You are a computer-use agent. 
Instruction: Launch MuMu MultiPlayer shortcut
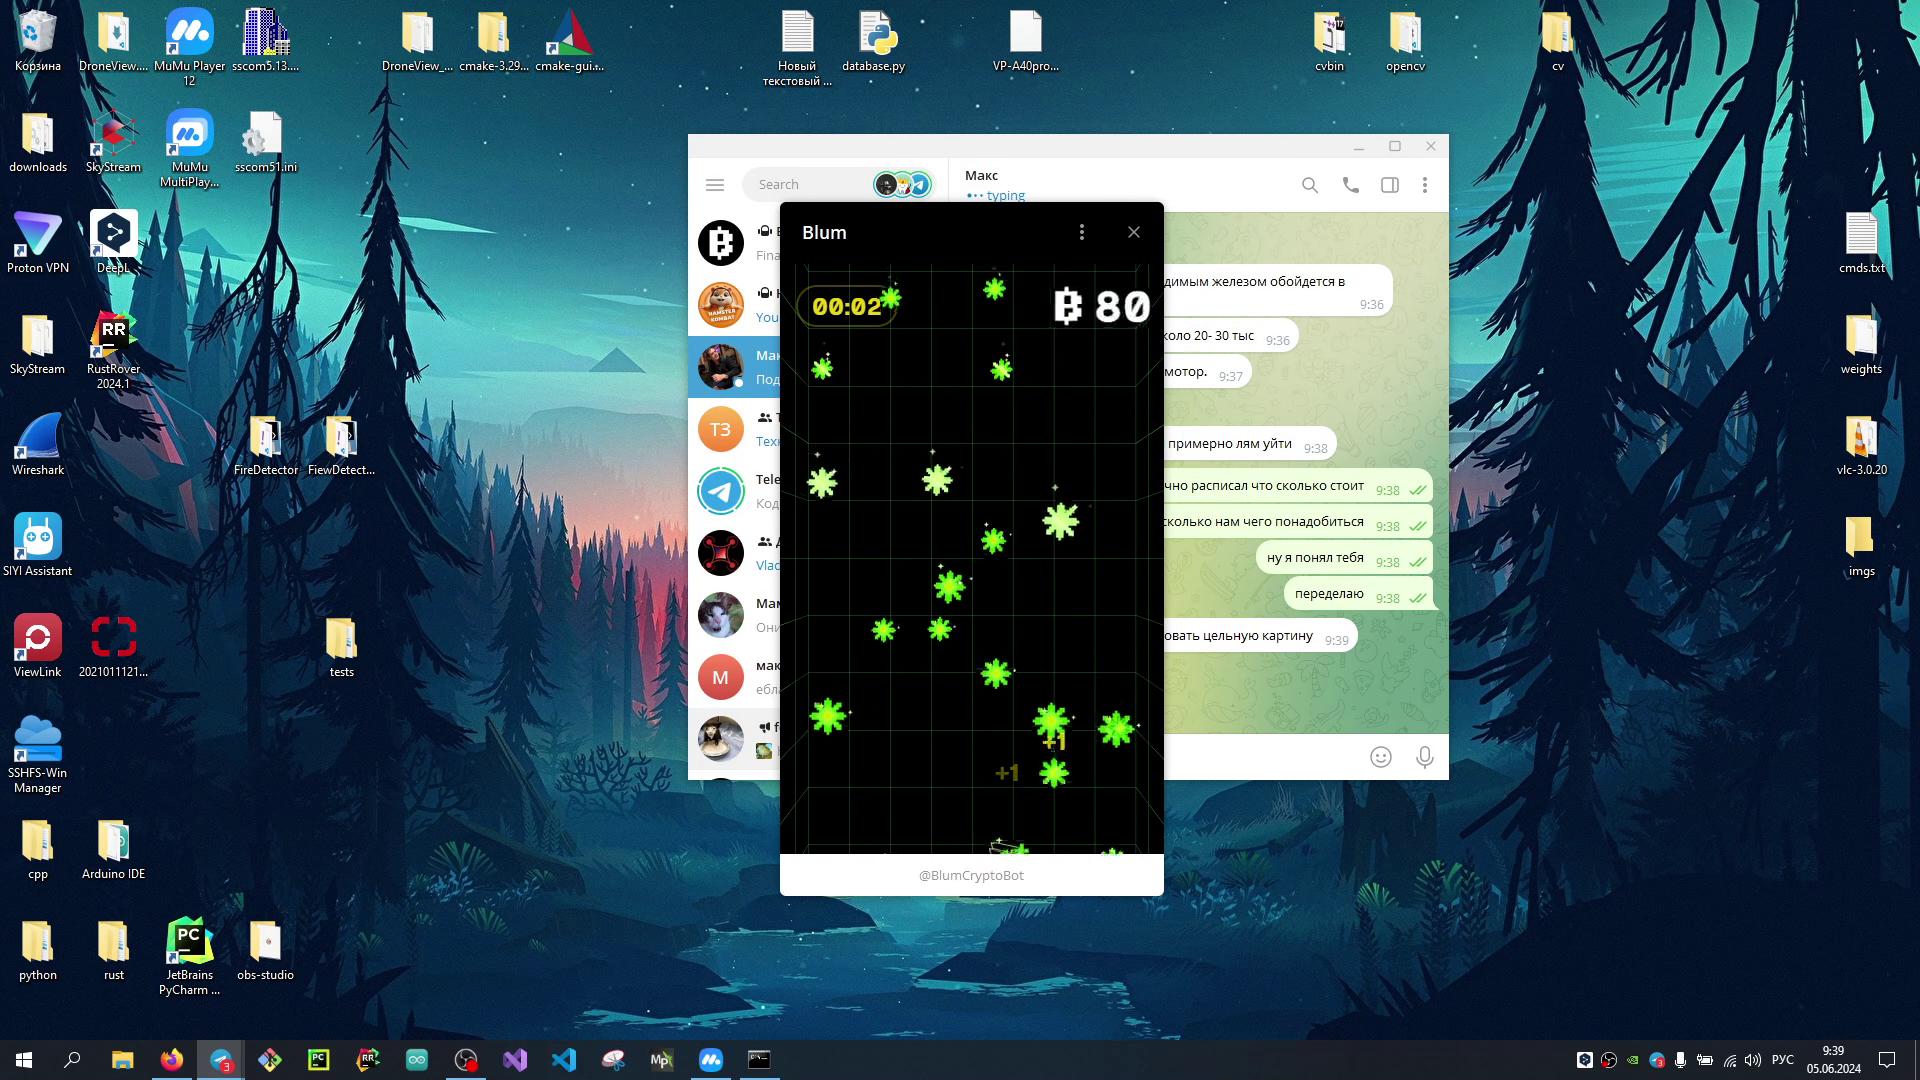tap(189, 148)
